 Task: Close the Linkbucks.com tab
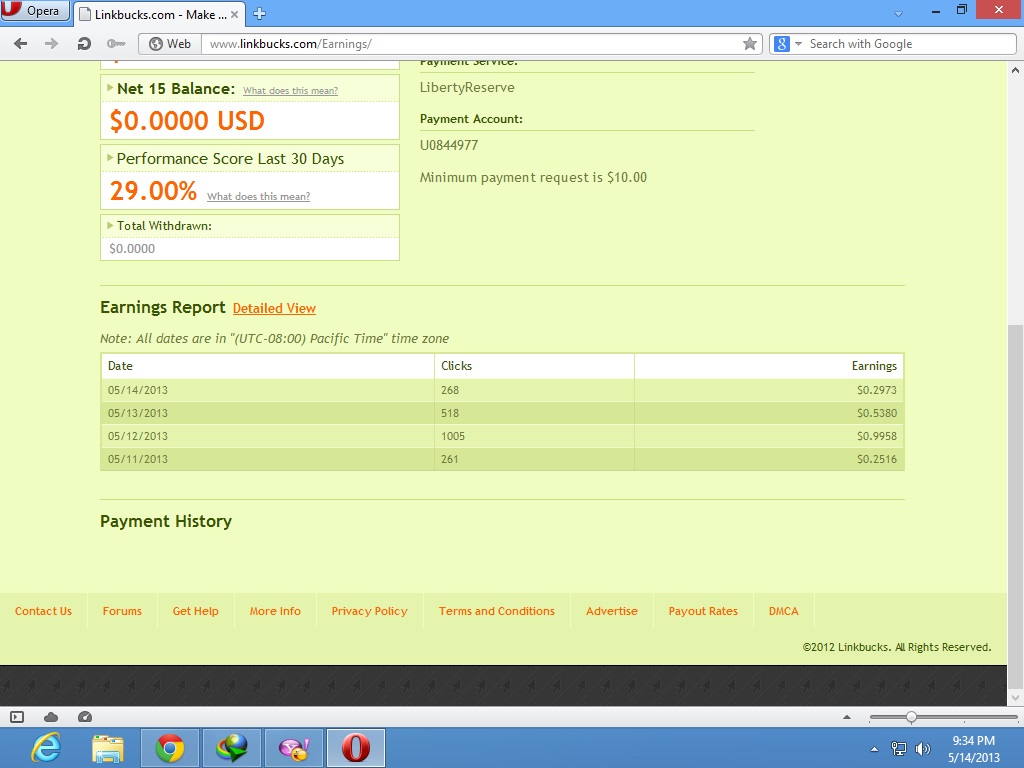pos(234,14)
